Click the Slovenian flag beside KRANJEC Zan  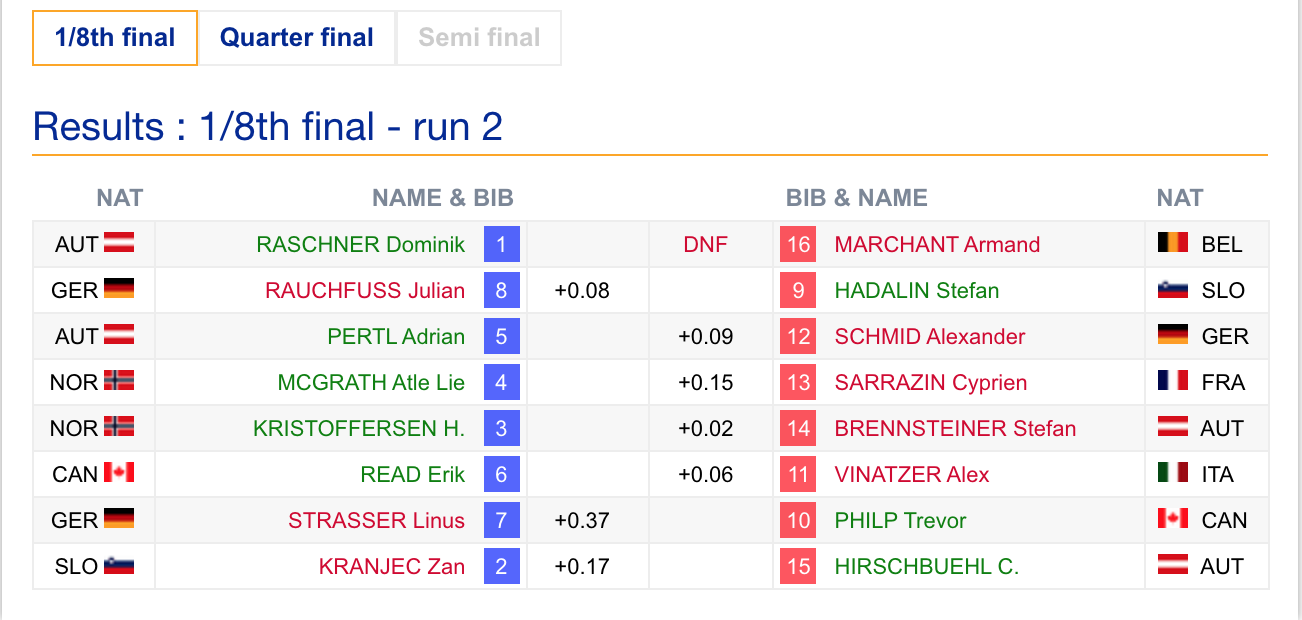click(119, 565)
